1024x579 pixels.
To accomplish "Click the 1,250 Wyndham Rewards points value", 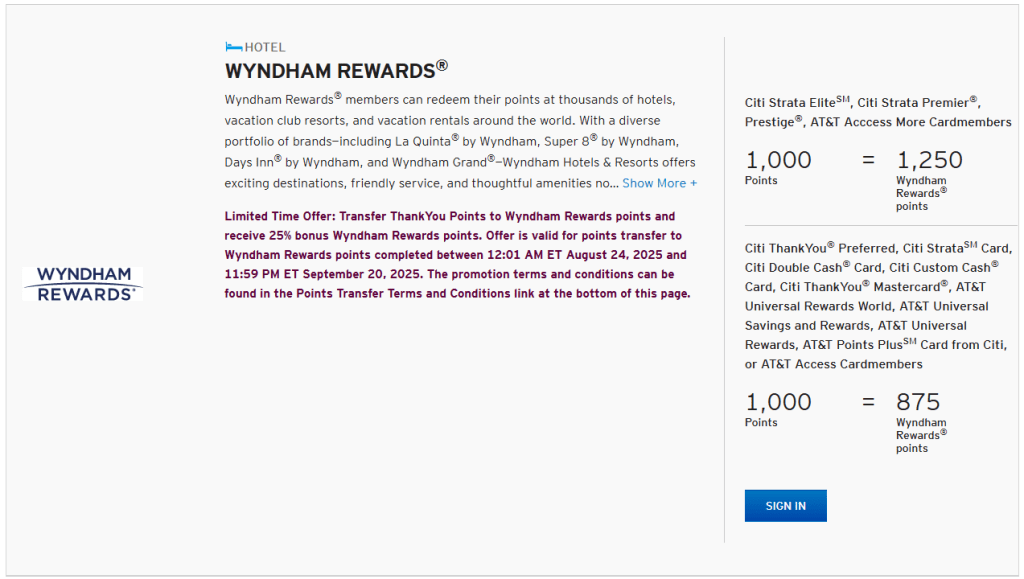I will [929, 160].
